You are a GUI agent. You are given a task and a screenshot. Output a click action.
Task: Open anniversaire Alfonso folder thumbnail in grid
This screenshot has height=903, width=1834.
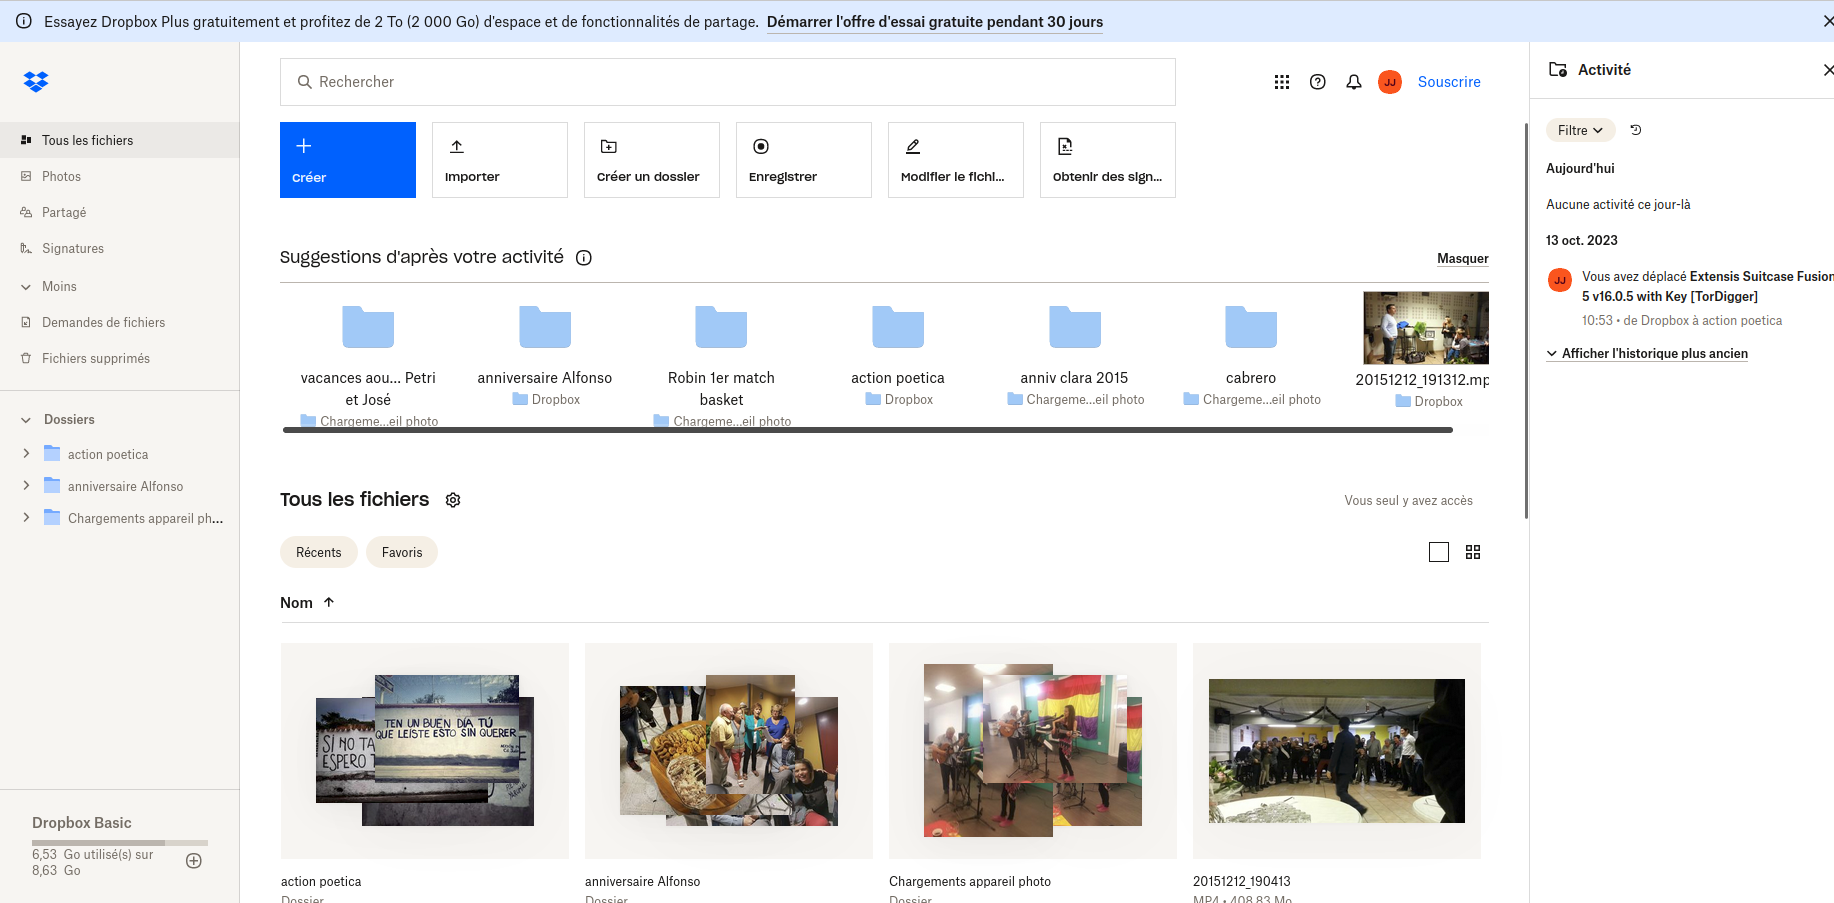[x=729, y=751]
